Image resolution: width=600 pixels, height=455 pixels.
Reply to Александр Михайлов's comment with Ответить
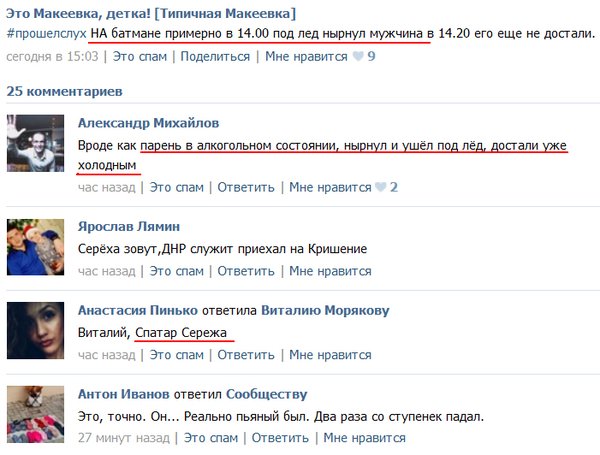[x=246, y=187]
